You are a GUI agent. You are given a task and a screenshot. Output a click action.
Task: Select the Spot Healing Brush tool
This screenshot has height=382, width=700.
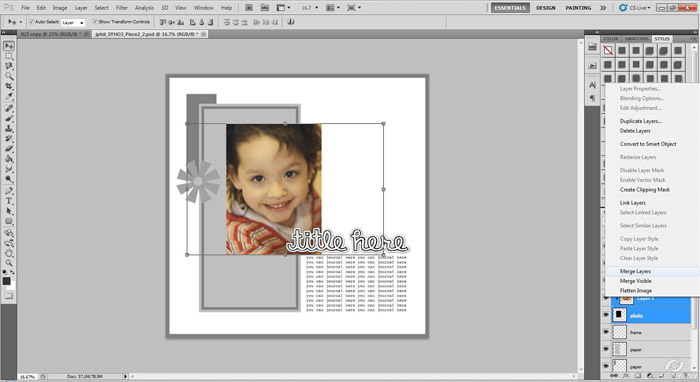click(8, 108)
